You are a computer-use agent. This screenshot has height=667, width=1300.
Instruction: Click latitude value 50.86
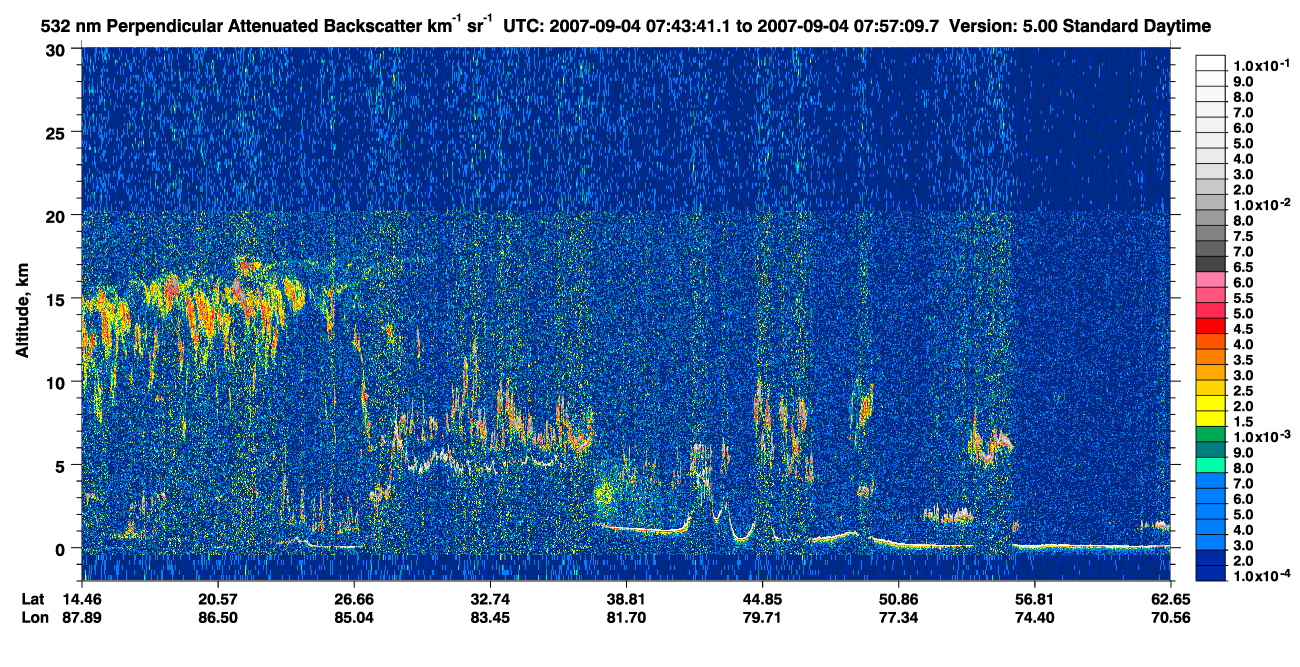pyautogui.click(x=898, y=599)
